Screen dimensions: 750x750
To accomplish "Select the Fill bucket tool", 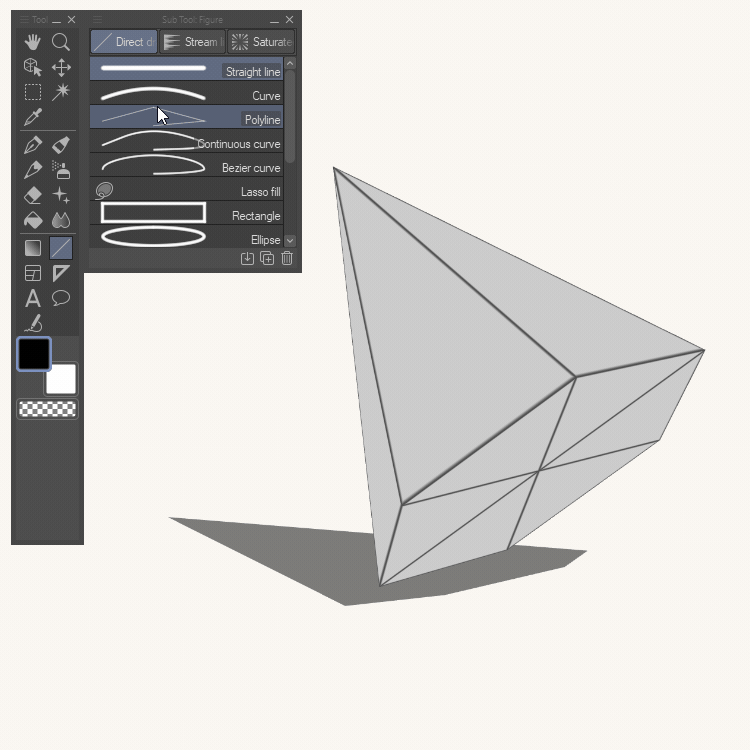I will point(33,220).
